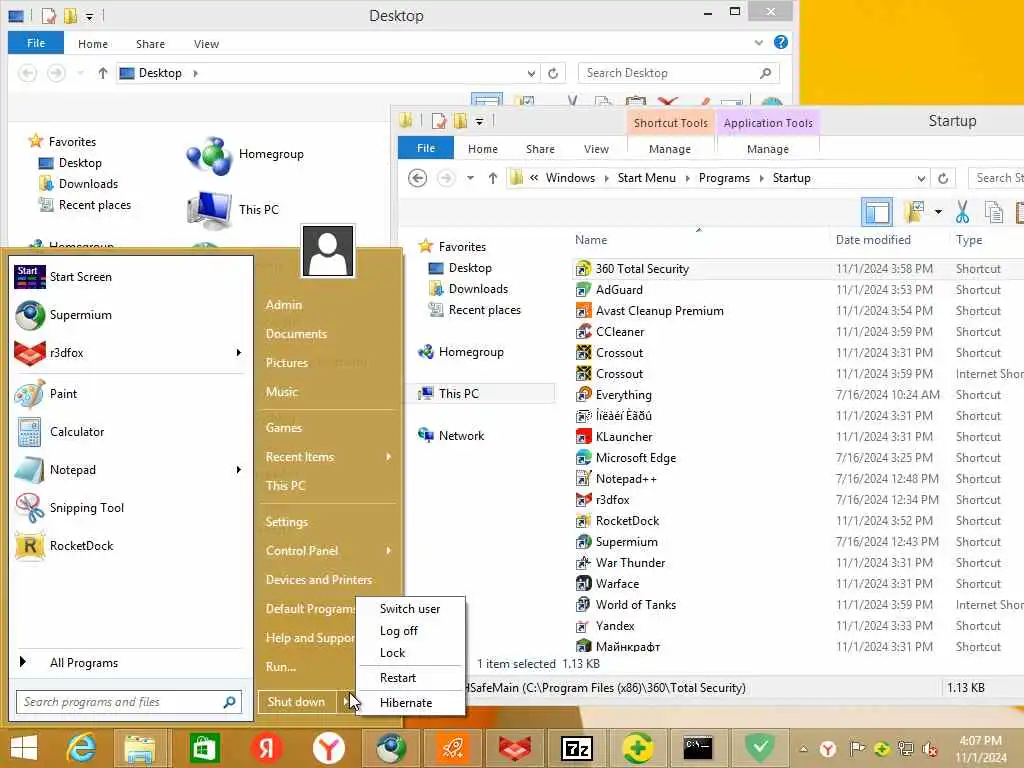Screen dimensions: 1024x768
Task: Show hidden system tray icons
Action: coord(804,749)
